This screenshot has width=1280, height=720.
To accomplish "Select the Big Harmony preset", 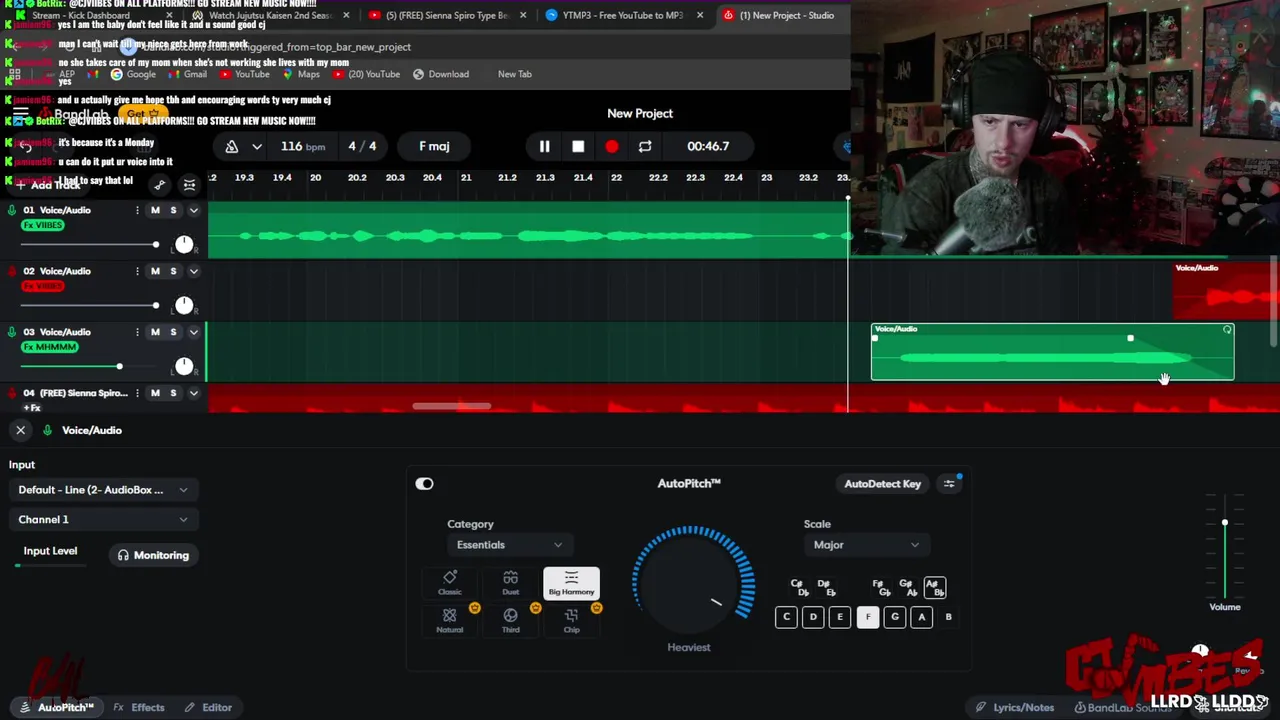I will point(571,583).
